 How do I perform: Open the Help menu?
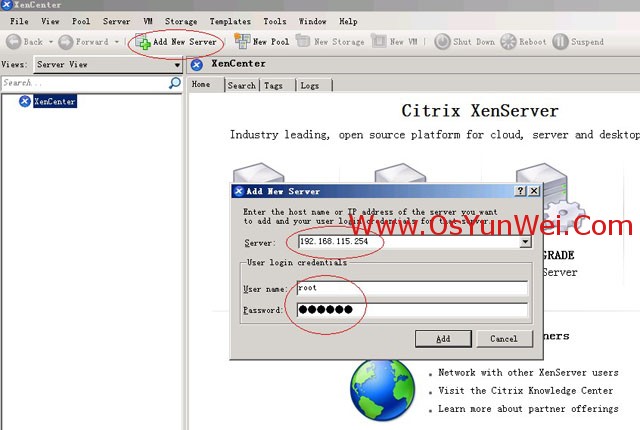(348, 21)
